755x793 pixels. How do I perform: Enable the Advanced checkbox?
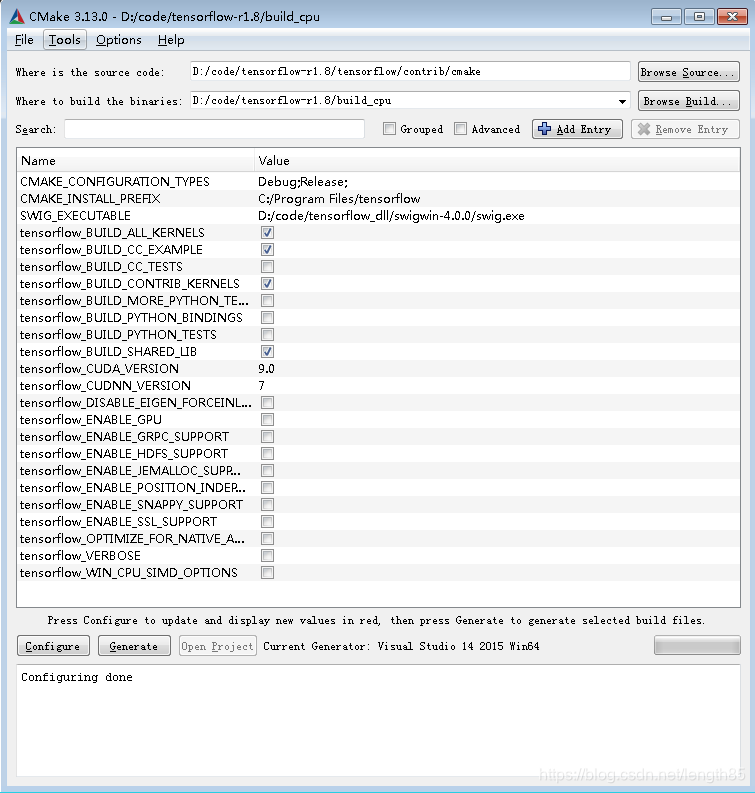(x=460, y=129)
